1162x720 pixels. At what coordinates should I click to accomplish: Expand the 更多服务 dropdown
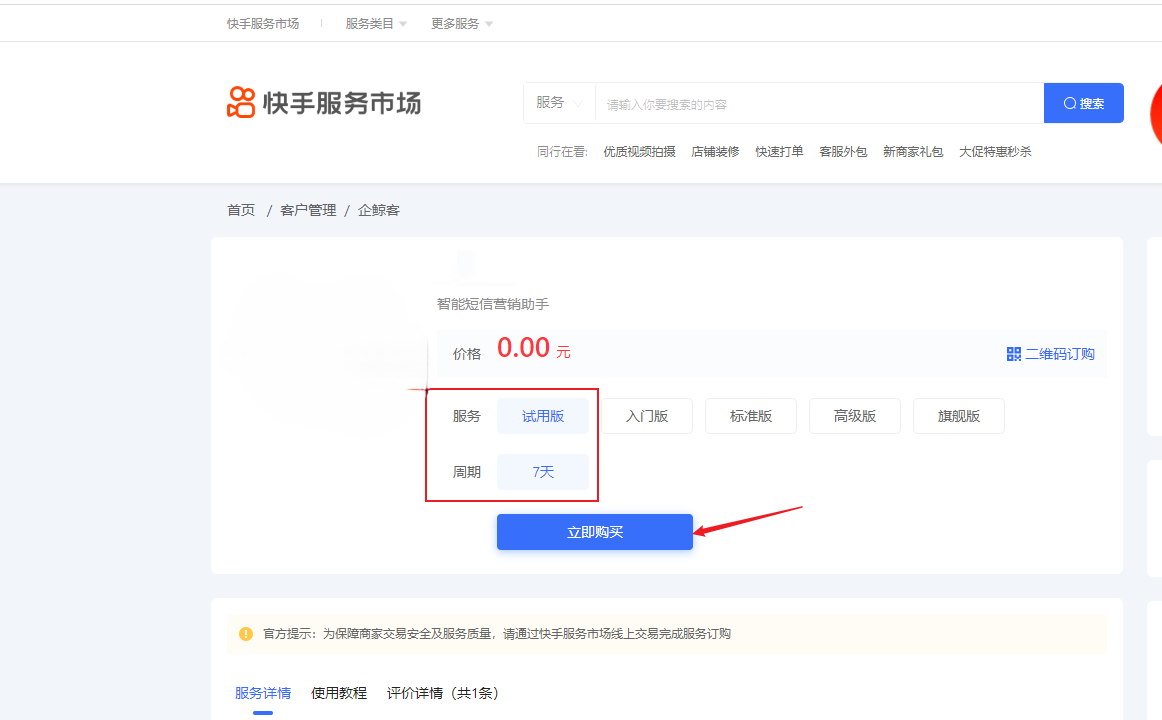pos(462,24)
